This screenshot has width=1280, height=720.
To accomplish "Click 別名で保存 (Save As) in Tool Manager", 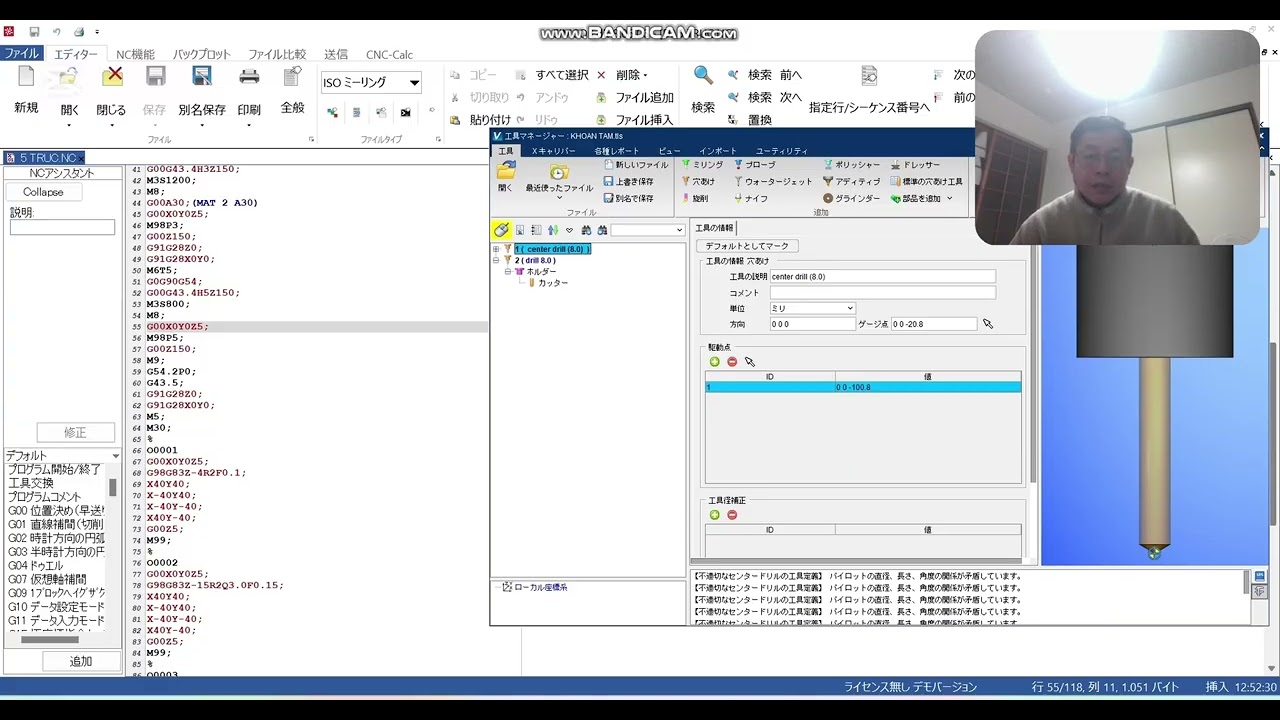I will [x=629, y=199].
